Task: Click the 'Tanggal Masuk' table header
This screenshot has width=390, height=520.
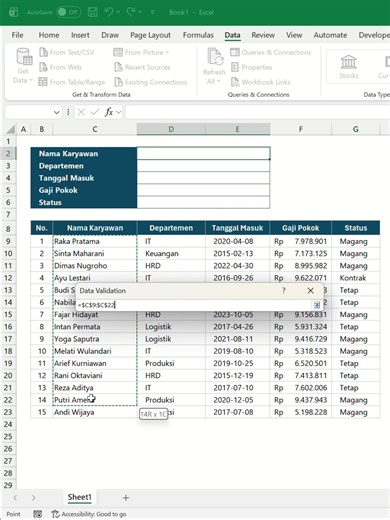Action: coord(238,228)
